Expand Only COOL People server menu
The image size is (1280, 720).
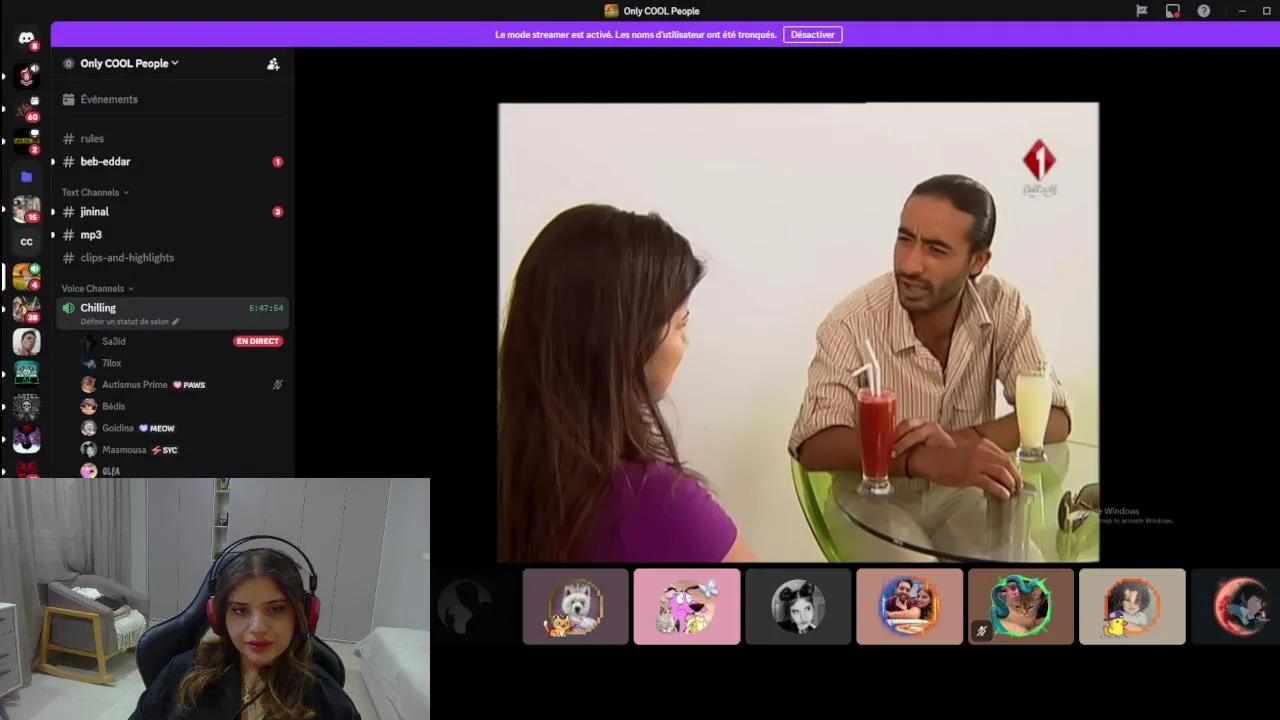click(x=129, y=63)
